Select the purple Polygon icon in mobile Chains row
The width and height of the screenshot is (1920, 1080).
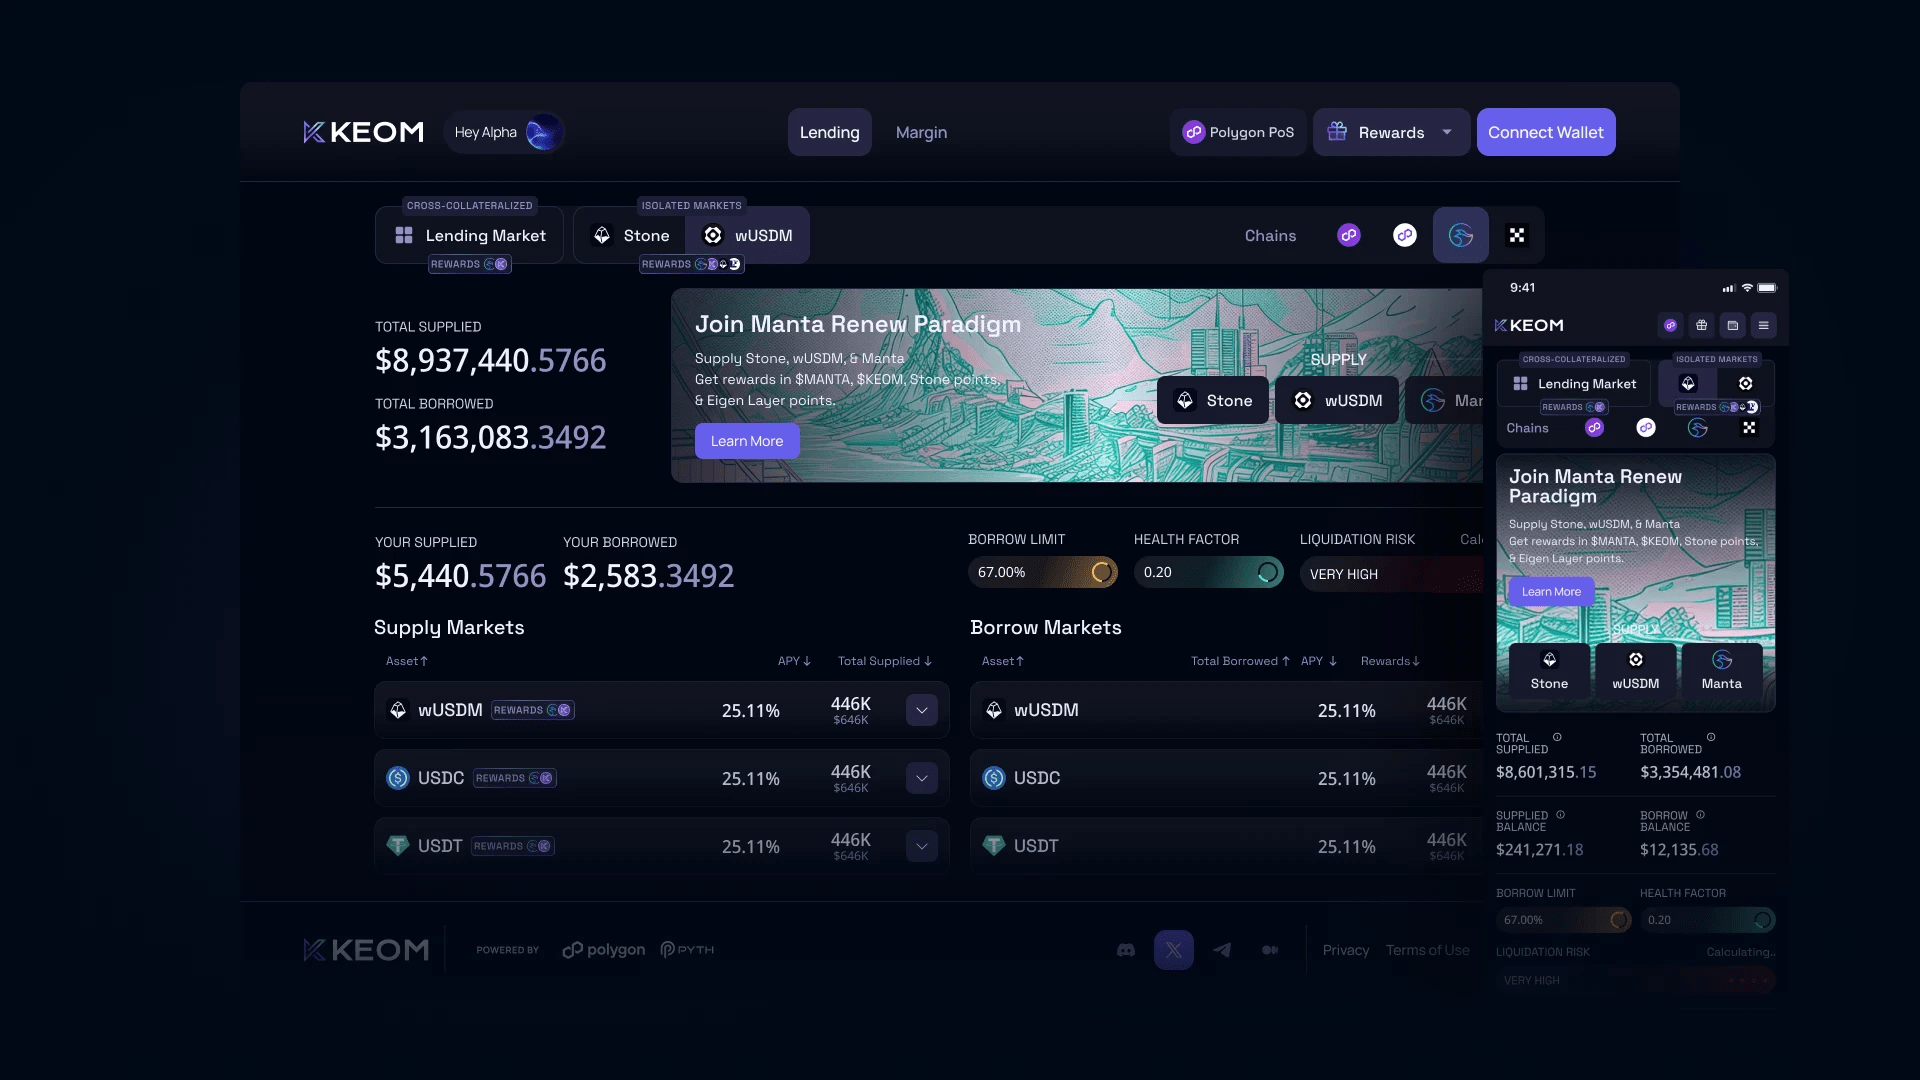coord(1595,428)
